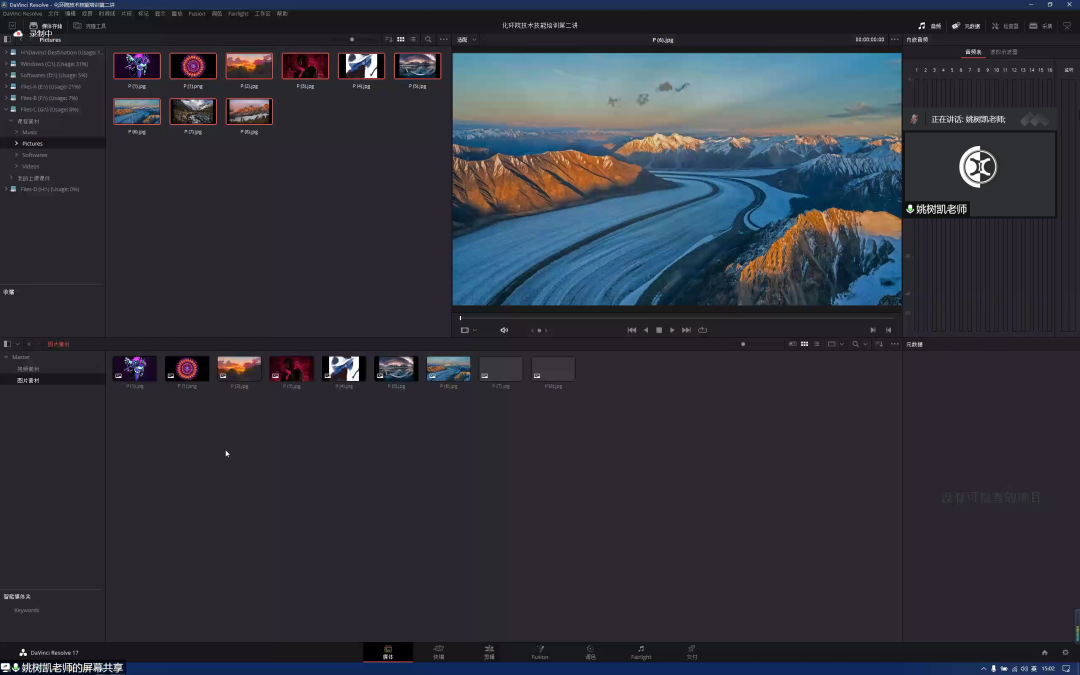Image resolution: width=1080 pixels, height=675 pixels.
Task: Collapse the Master bin in media pool
Action: (x=6, y=357)
